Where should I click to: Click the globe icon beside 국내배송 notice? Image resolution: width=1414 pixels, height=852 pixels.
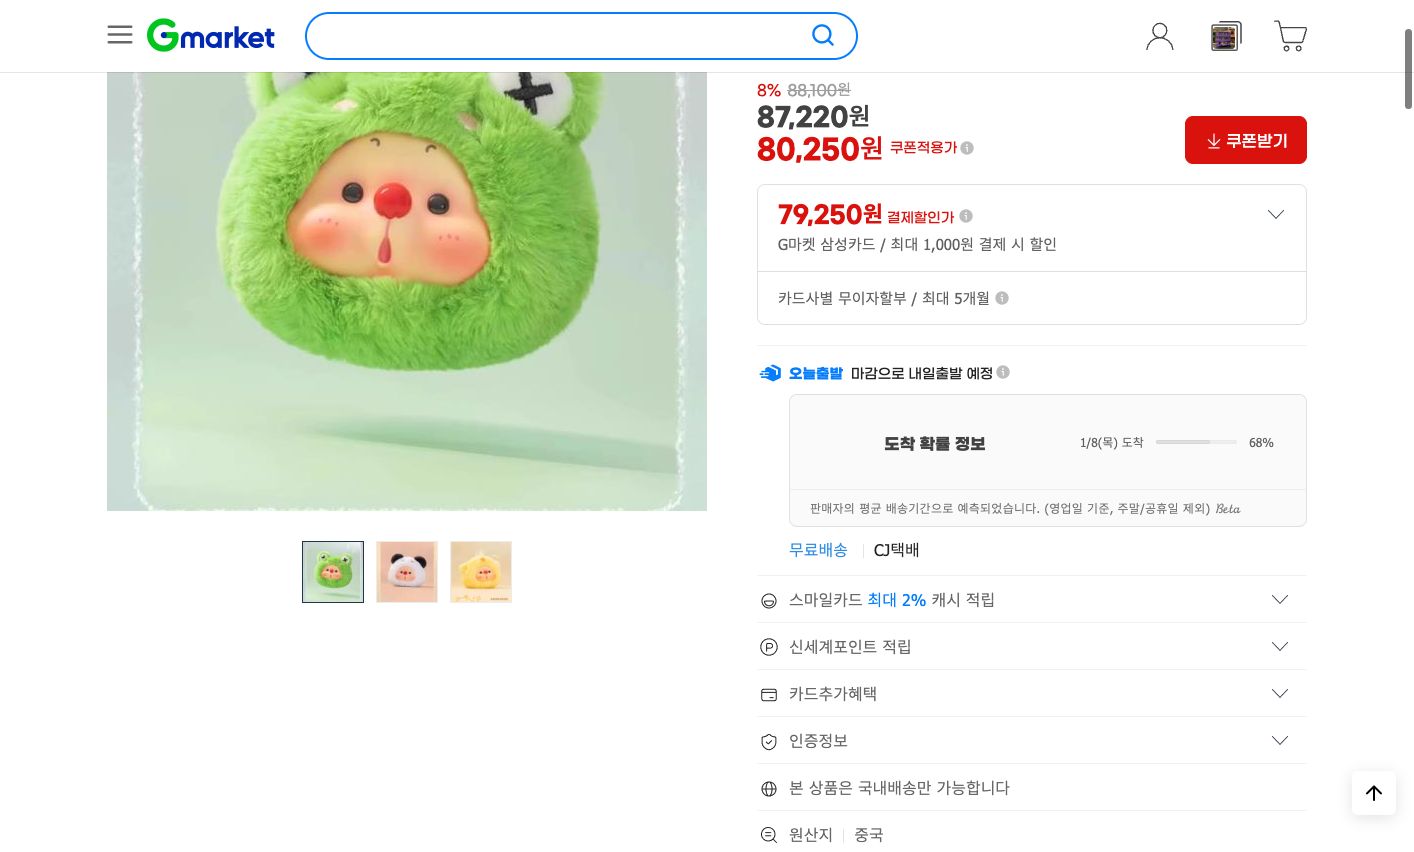768,789
